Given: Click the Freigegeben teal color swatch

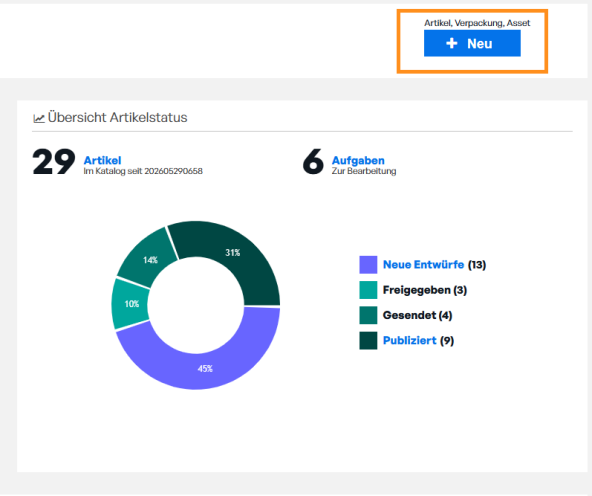Looking at the screenshot, I should tap(368, 290).
